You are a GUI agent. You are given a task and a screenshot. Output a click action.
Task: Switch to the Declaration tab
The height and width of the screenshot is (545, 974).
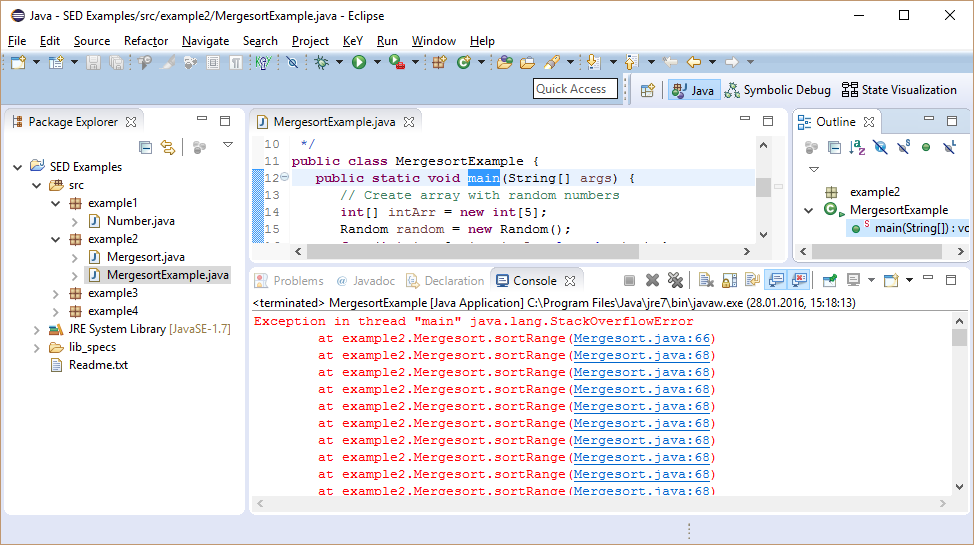(445, 281)
